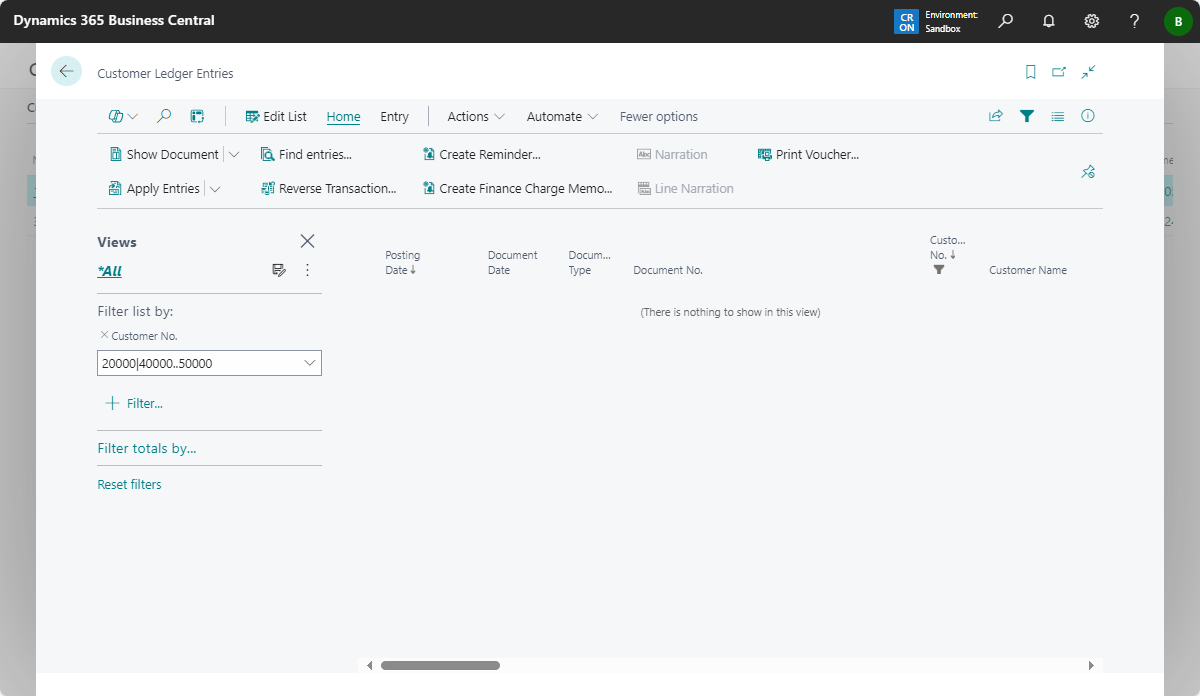The width and height of the screenshot is (1200, 696).
Task: Click the save view icon next to All
Action: 279,270
